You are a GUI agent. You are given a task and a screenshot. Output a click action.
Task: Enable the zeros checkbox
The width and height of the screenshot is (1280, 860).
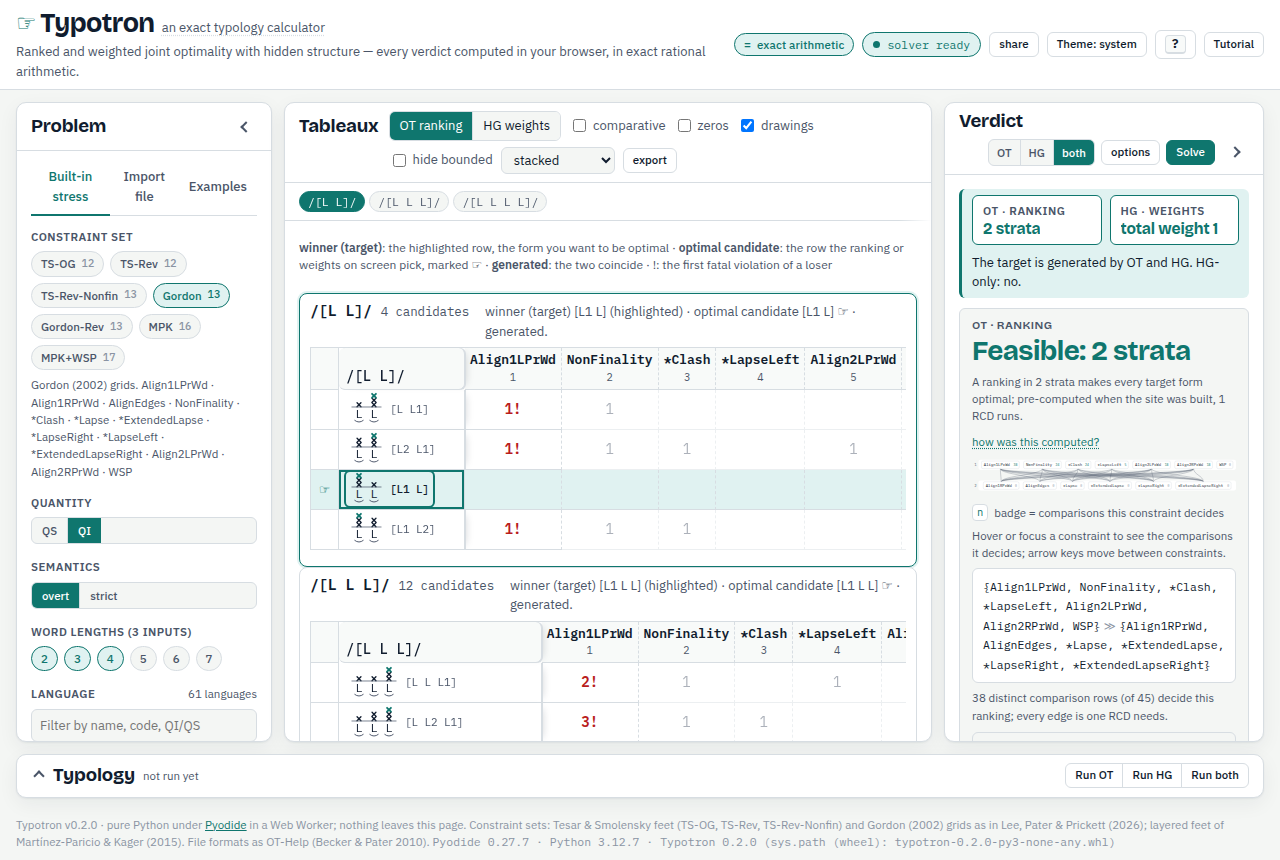(x=685, y=126)
